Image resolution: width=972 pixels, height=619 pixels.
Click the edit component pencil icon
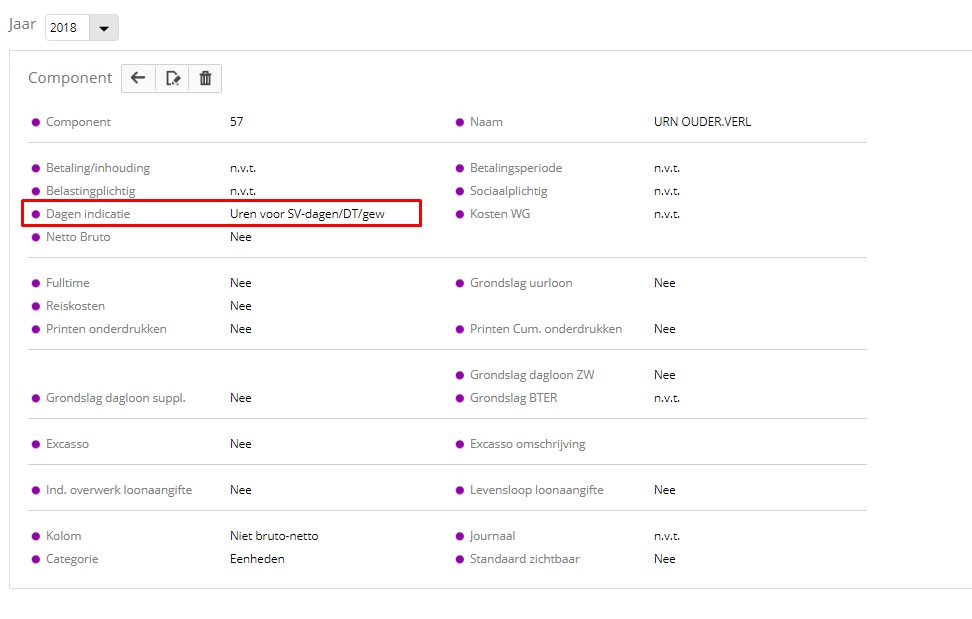[x=172, y=78]
